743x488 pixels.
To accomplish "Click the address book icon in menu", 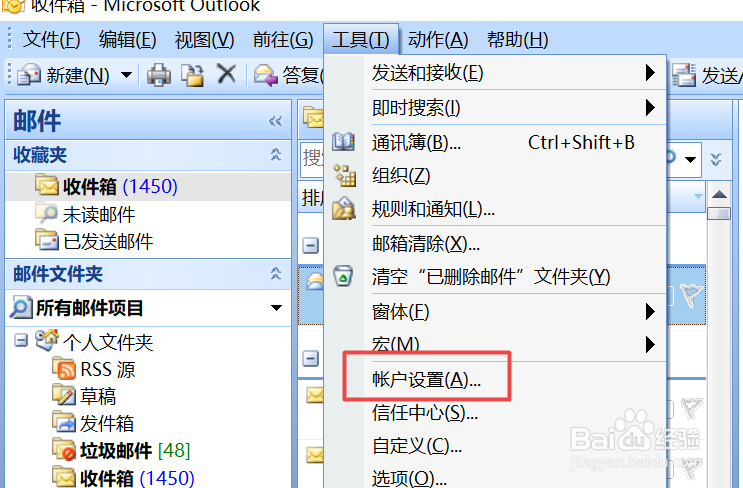I will click(343, 142).
